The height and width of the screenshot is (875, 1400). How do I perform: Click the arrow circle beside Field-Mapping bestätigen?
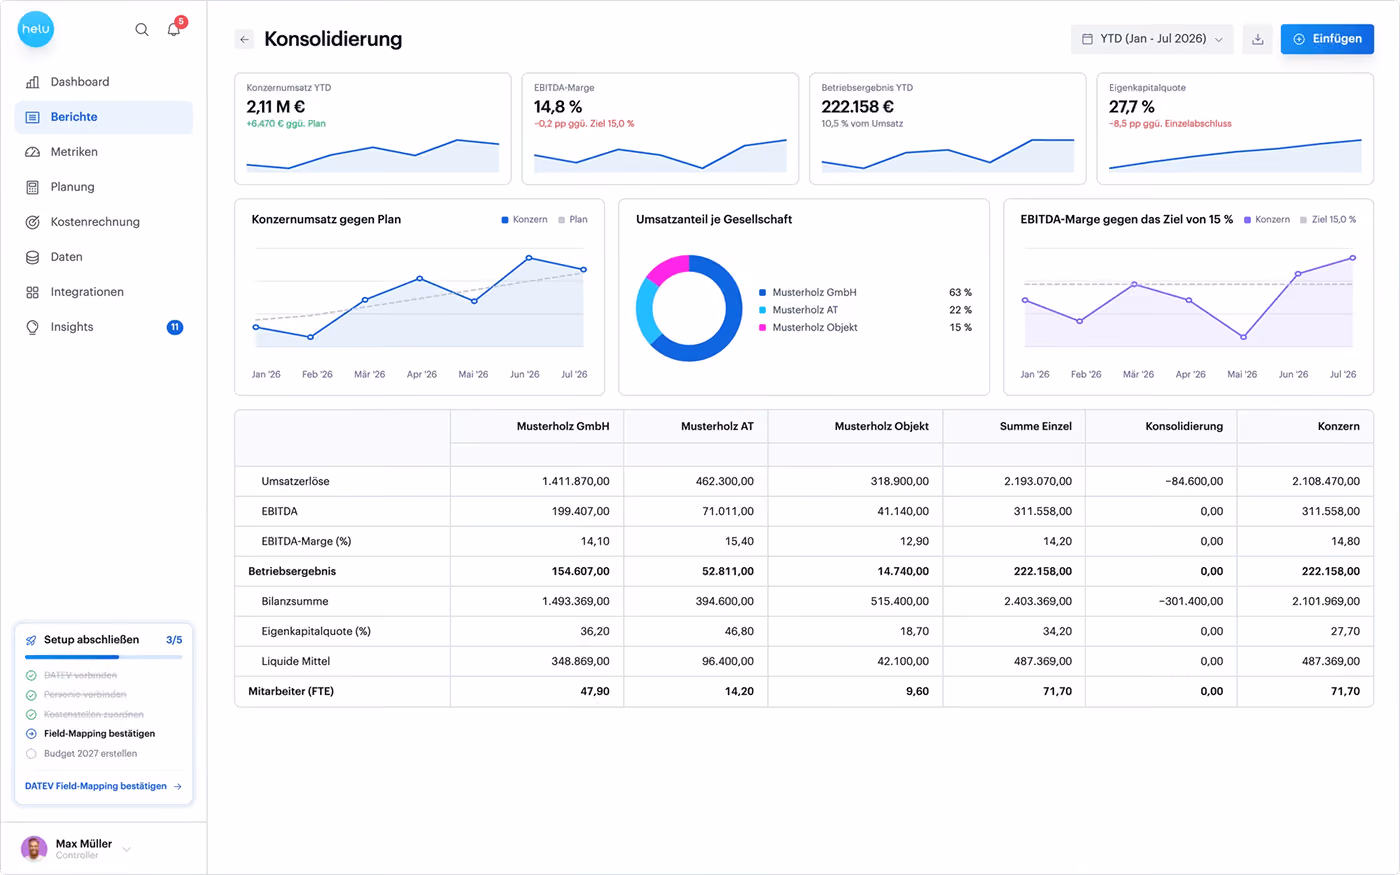(31, 734)
